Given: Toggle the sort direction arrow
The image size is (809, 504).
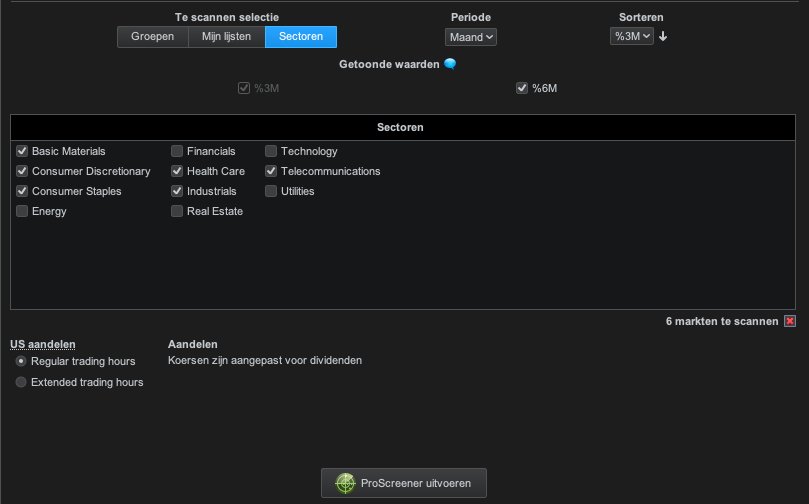Looking at the screenshot, I should 663,37.
